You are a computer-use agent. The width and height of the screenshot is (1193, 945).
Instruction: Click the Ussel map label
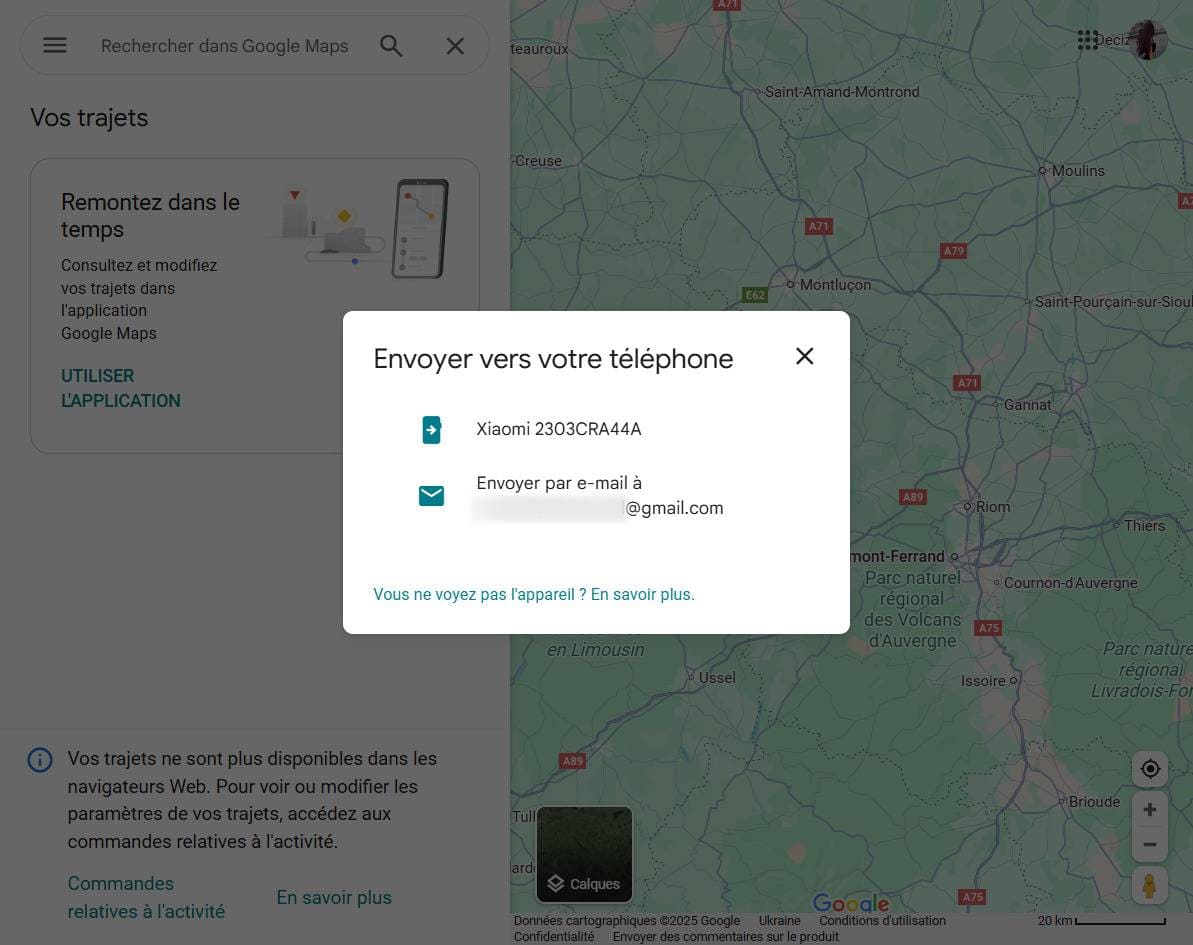point(717,678)
